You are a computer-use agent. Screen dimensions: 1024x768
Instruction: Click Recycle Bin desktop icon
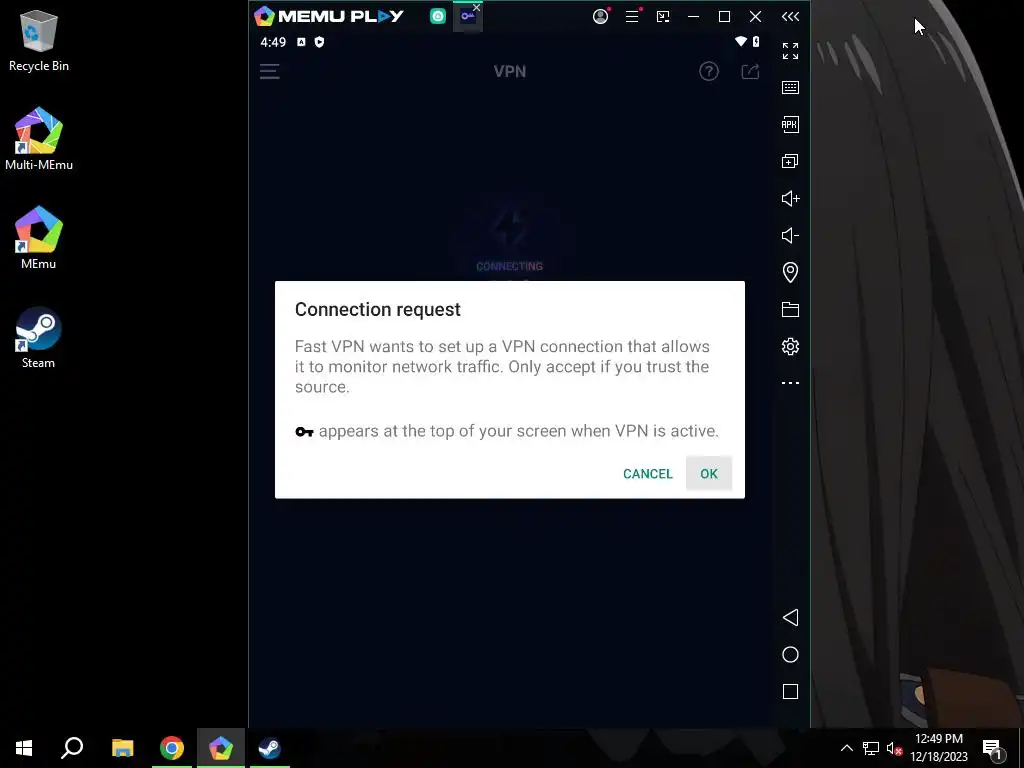39,40
